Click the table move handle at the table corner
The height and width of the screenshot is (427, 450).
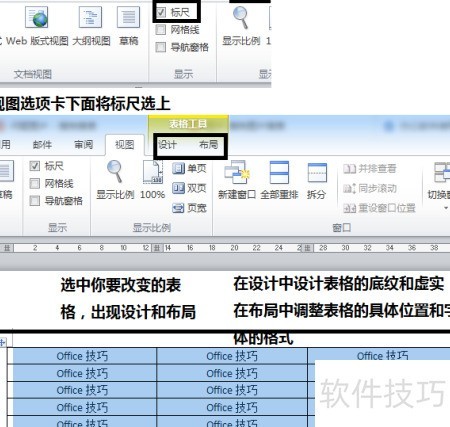pos(3,342)
